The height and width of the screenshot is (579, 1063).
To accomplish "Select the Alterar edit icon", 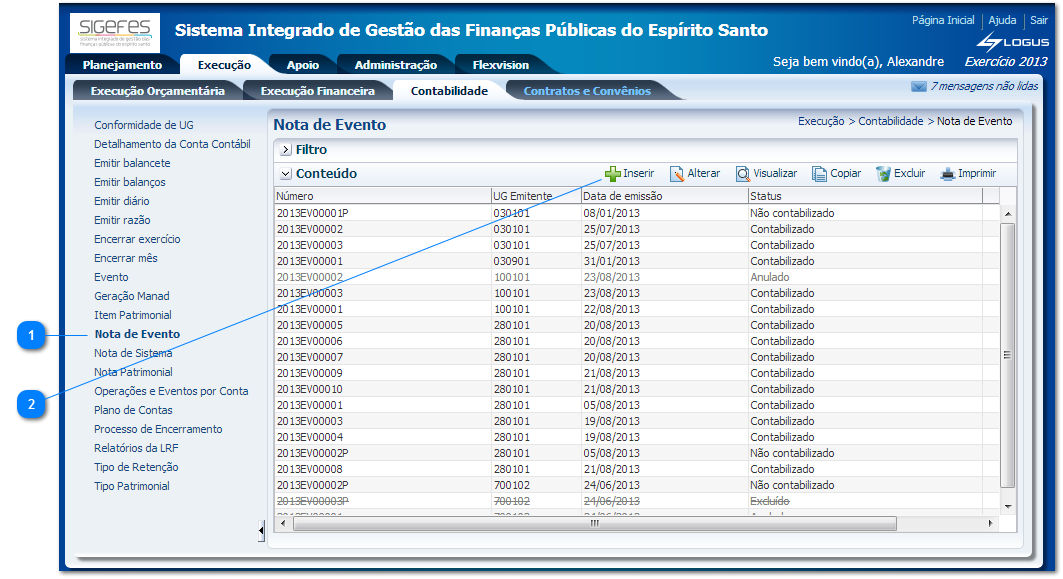I will pyautogui.click(x=675, y=172).
